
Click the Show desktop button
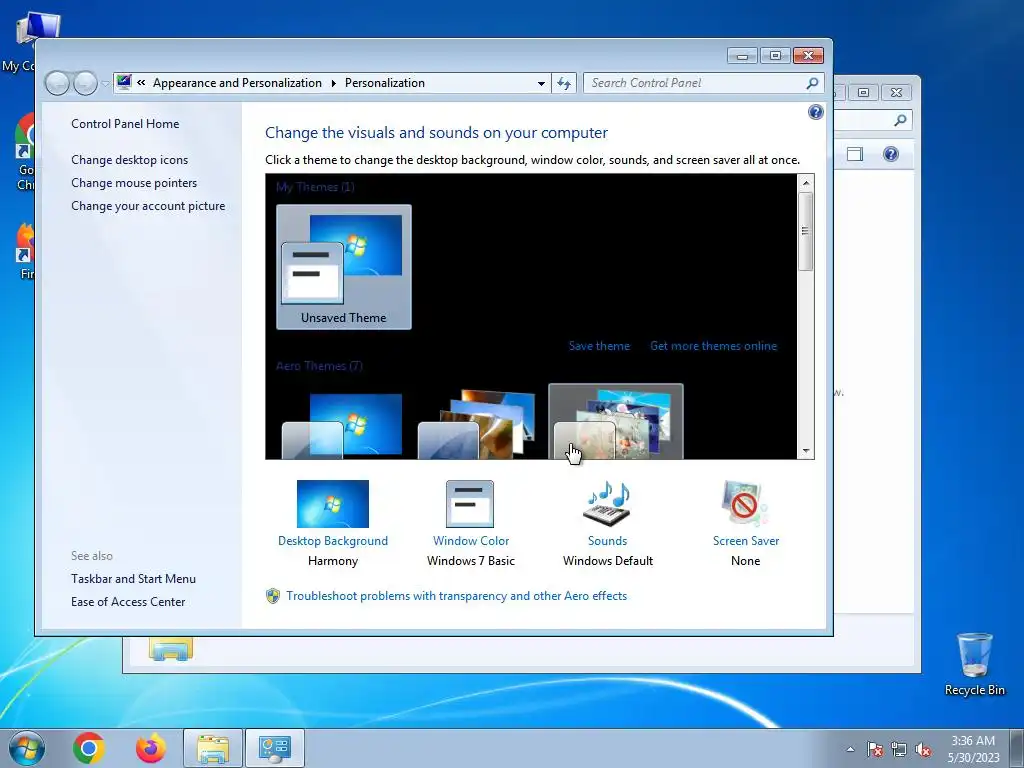[1016, 748]
